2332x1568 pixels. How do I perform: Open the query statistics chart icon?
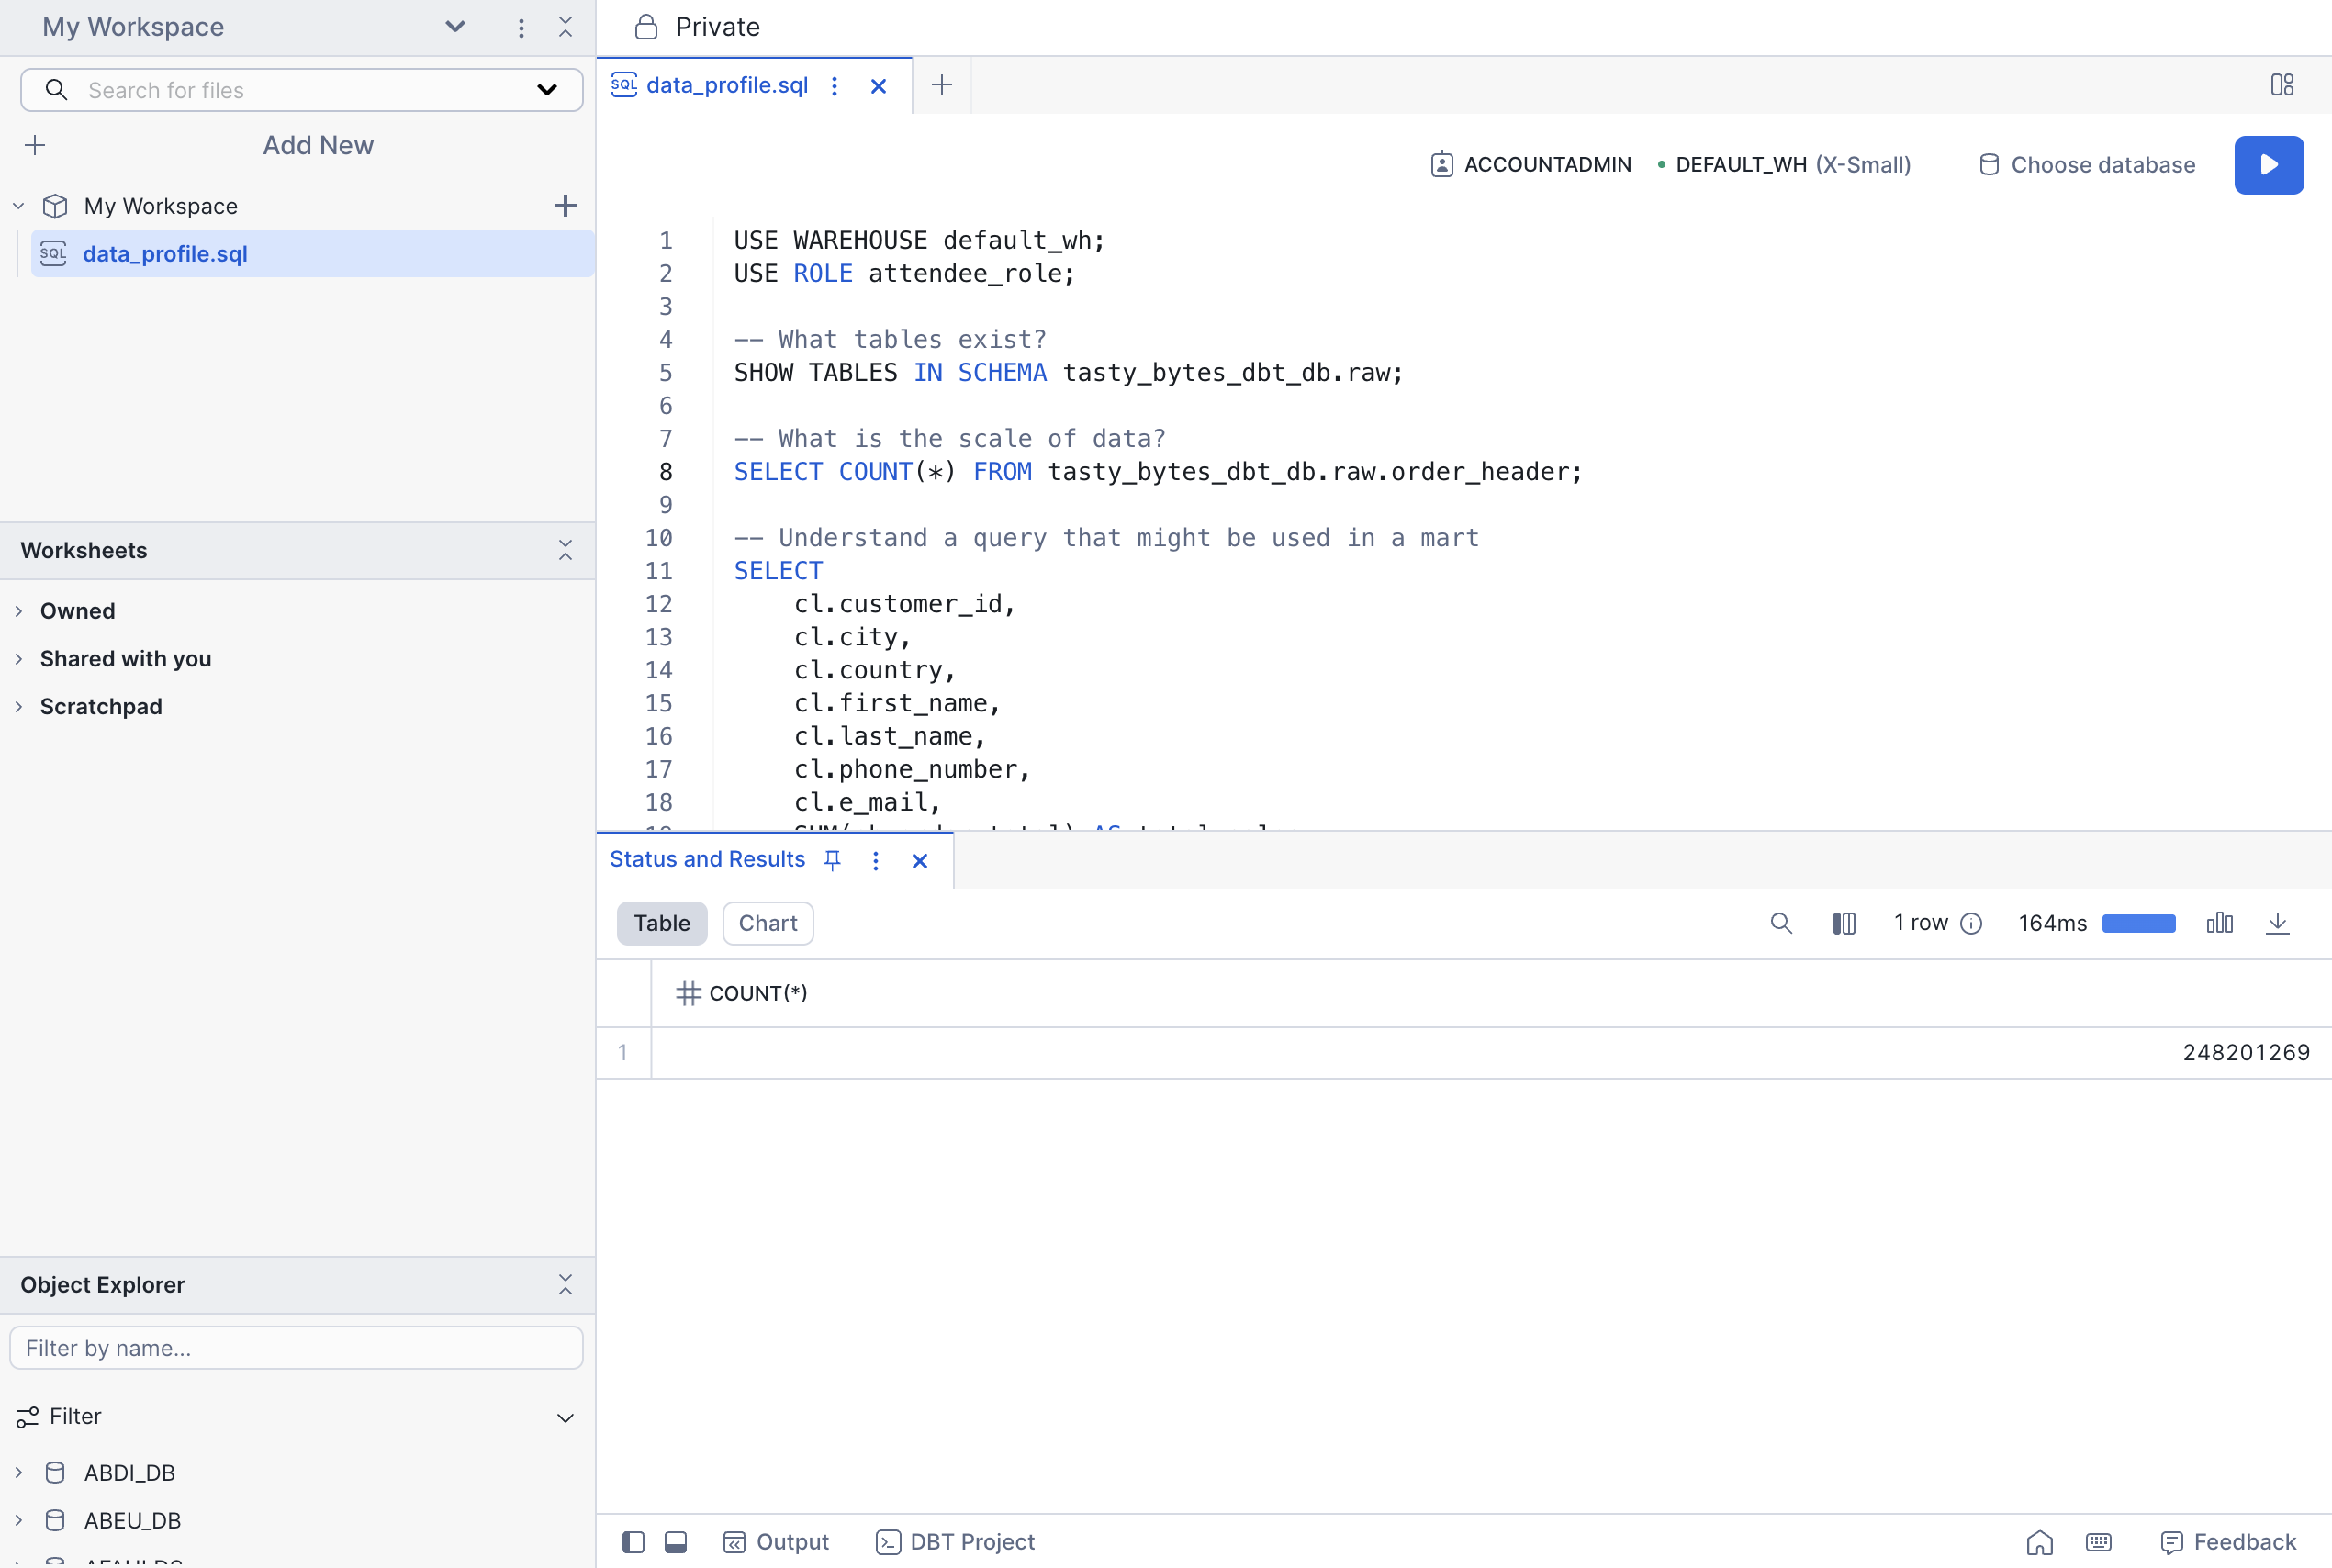(x=2219, y=923)
